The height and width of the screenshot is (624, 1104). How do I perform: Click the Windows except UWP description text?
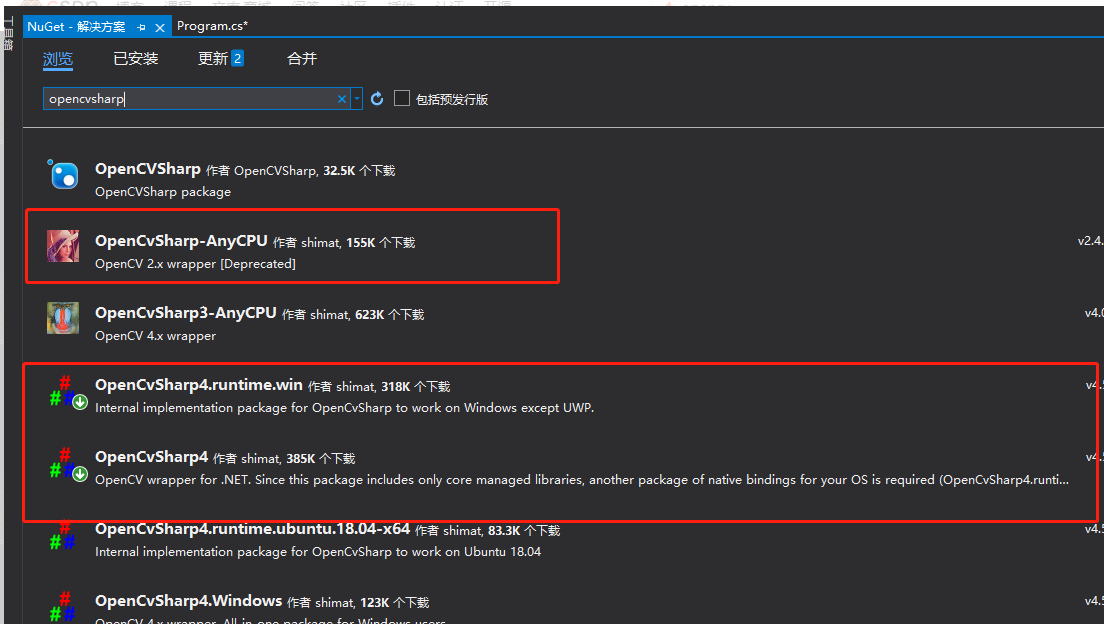coord(344,408)
